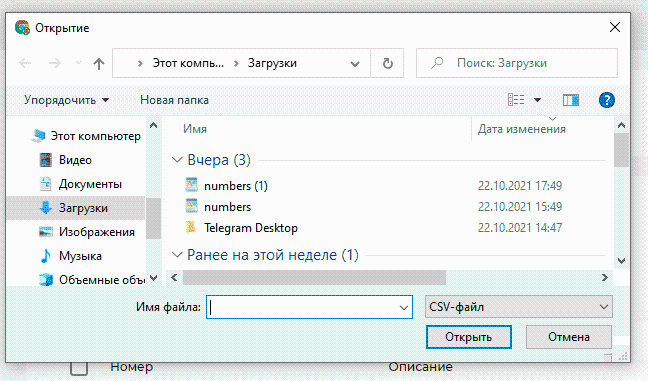The height and width of the screenshot is (381, 648).
Task: Select the file numbers dated 15:49
Action: click(x=227, y=207)
